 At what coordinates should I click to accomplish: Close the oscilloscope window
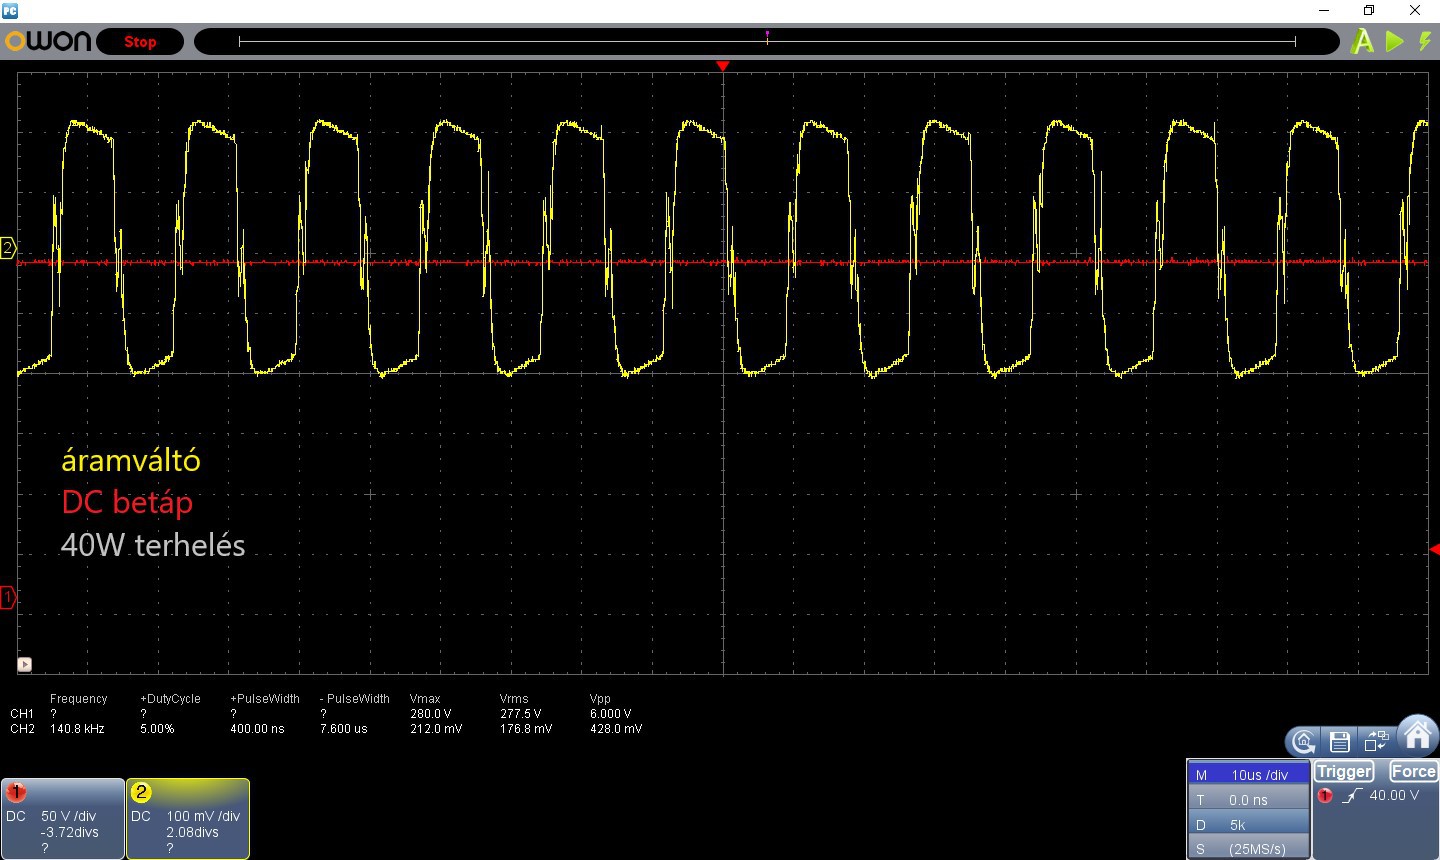pos(1415,10)
